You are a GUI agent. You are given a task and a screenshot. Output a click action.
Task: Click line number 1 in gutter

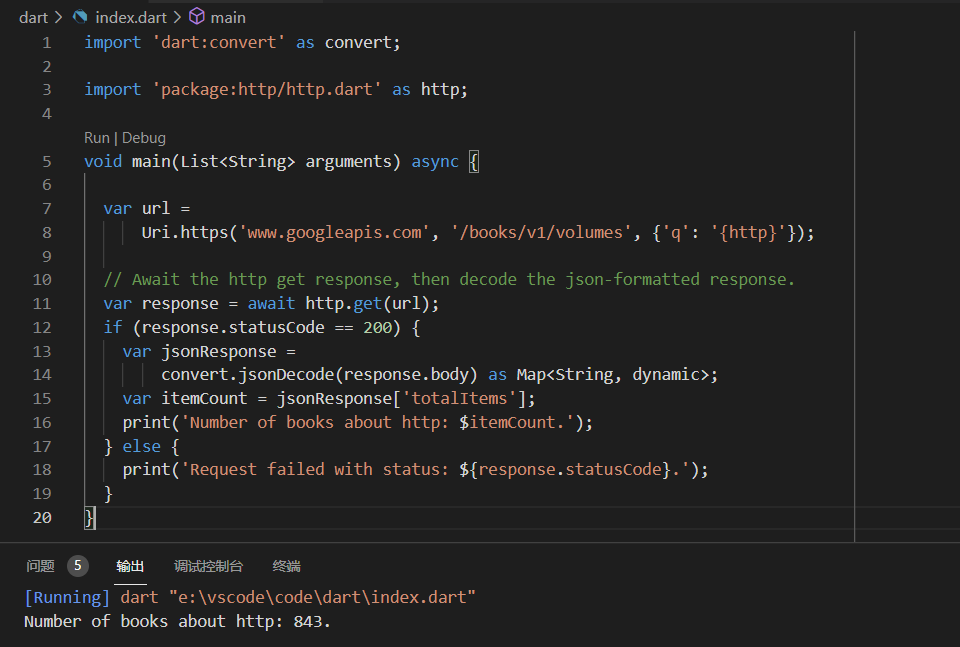(x=47, y=43)
